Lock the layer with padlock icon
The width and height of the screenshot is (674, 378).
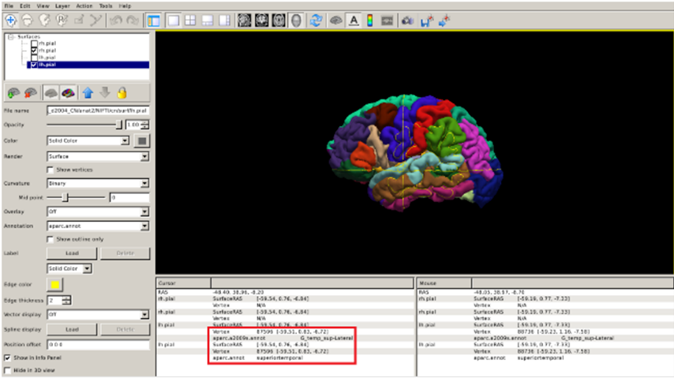pyautogui.click(x=122, y=92)
